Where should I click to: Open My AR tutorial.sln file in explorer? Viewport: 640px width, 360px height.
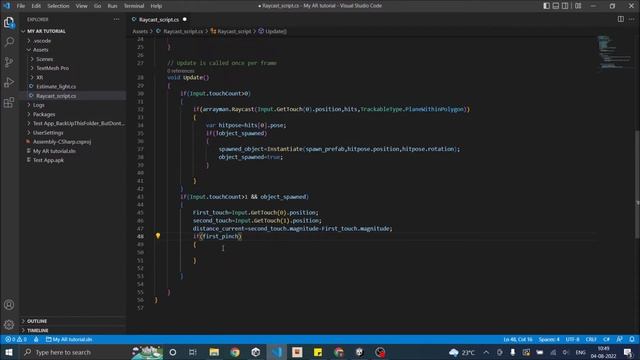[73, 151]
